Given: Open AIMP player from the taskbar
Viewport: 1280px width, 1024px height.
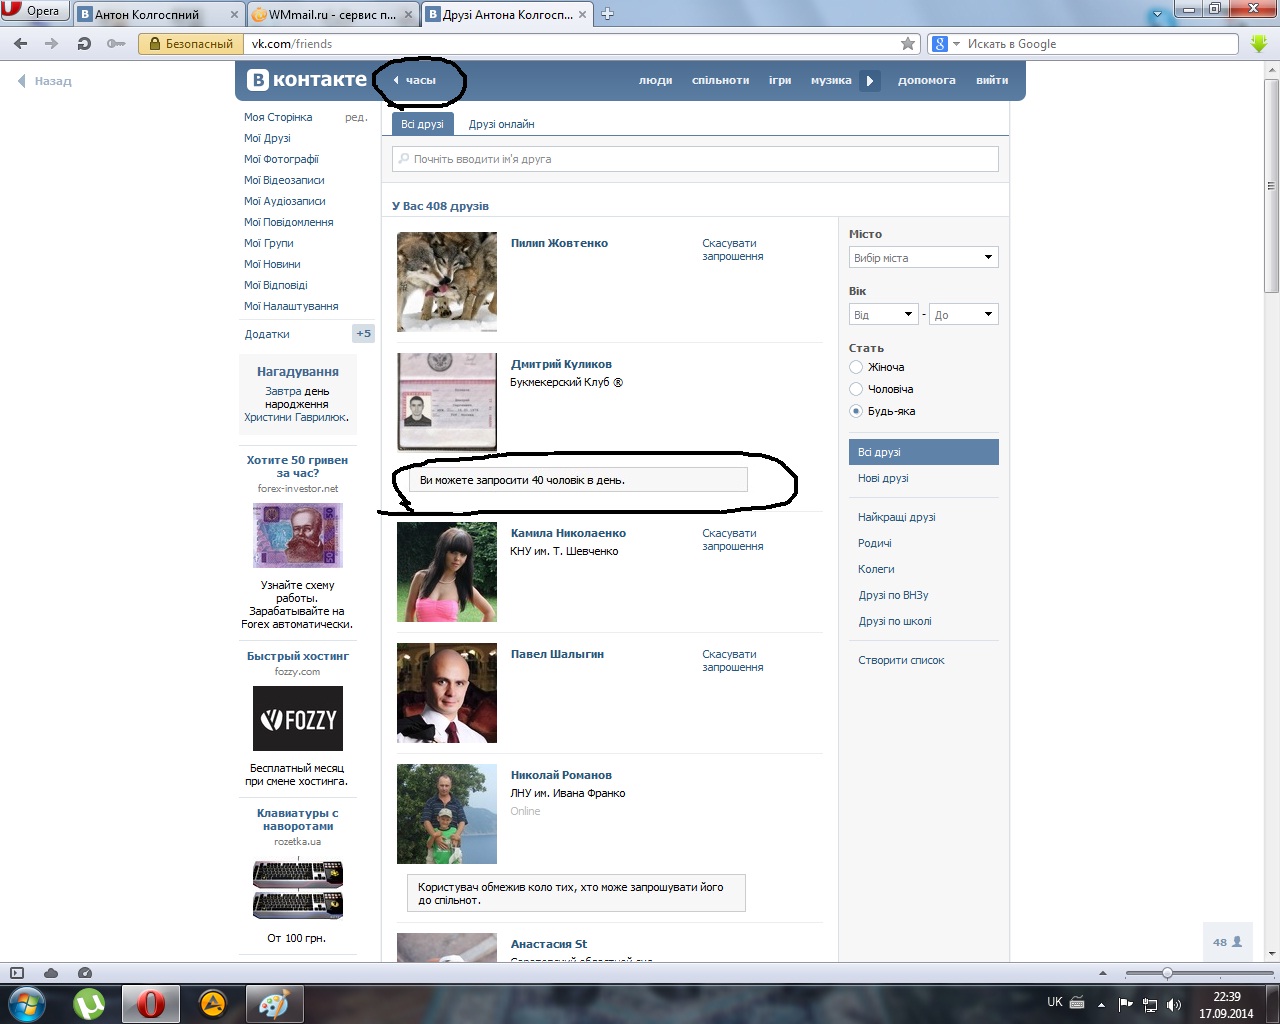Looking at the screenshot, I should [213, 1003].
